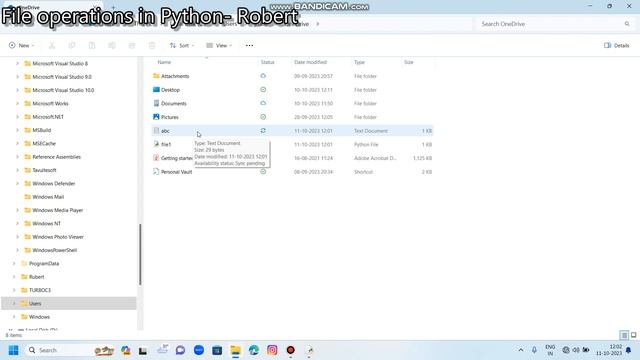
Task: Expand the Microsoft Visual Studio 8 folder
Action: (17, 64)
